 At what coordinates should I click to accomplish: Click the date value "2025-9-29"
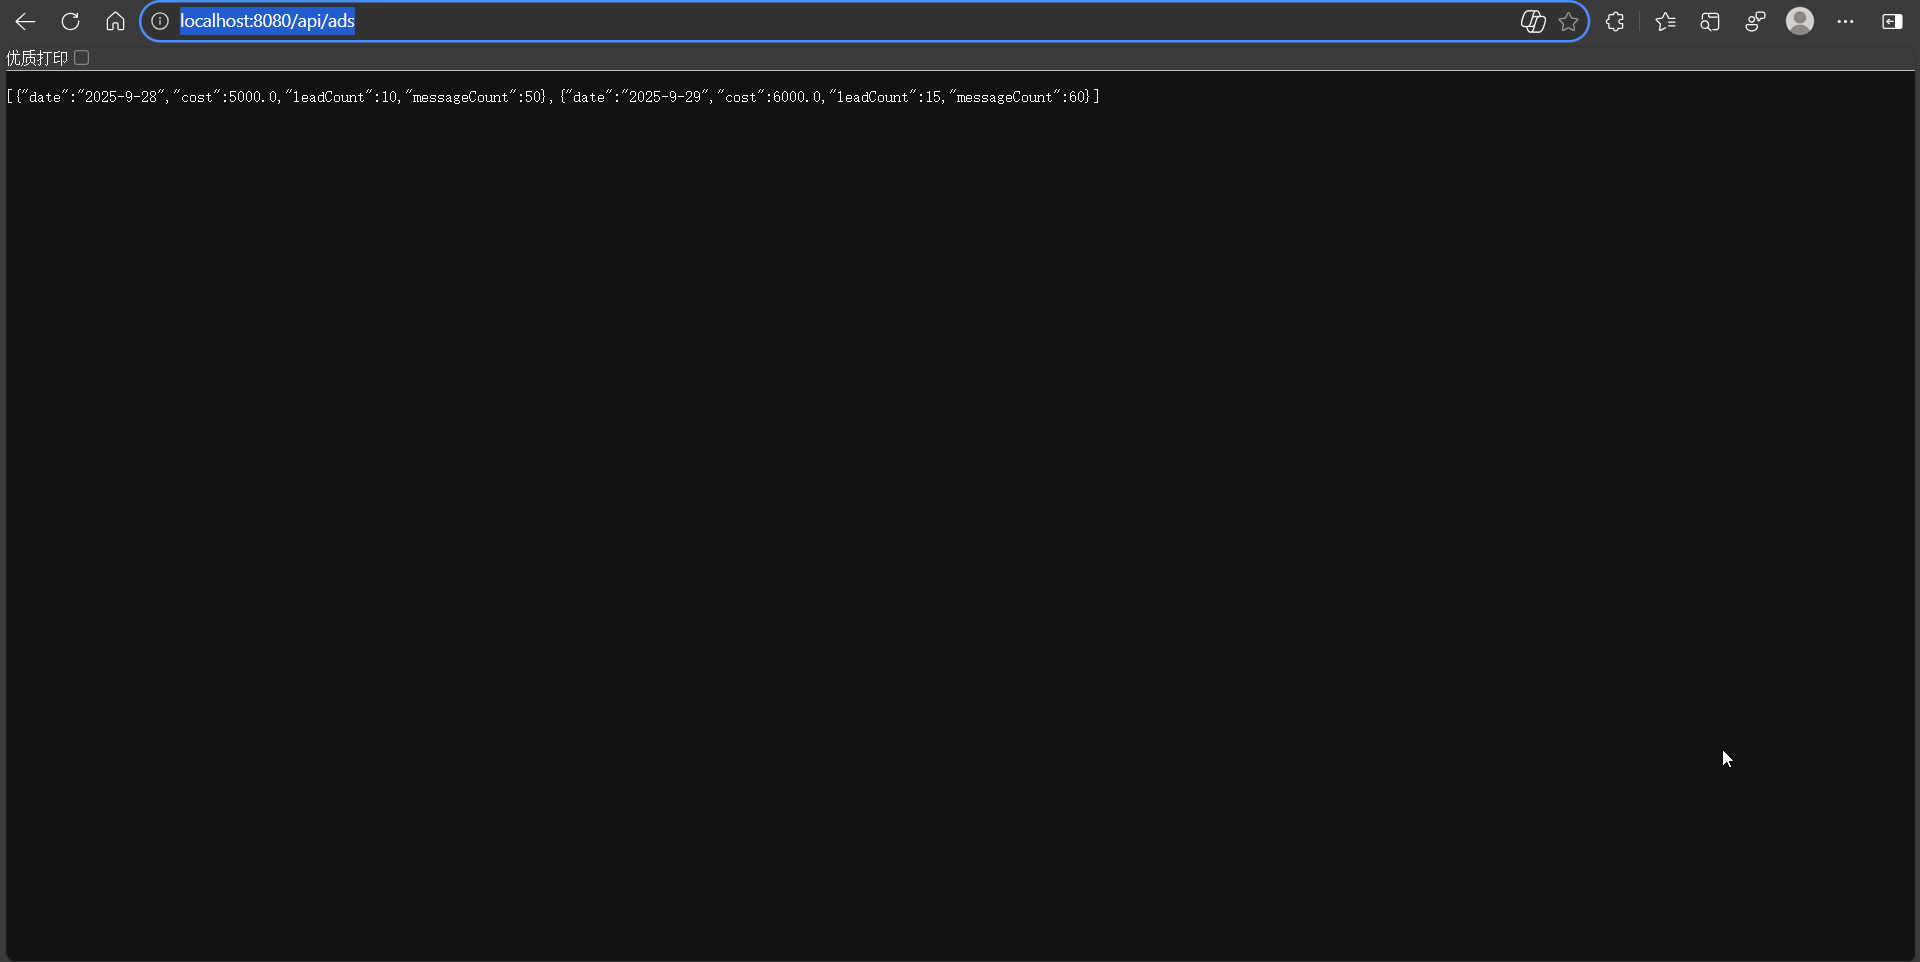[665, 97]
